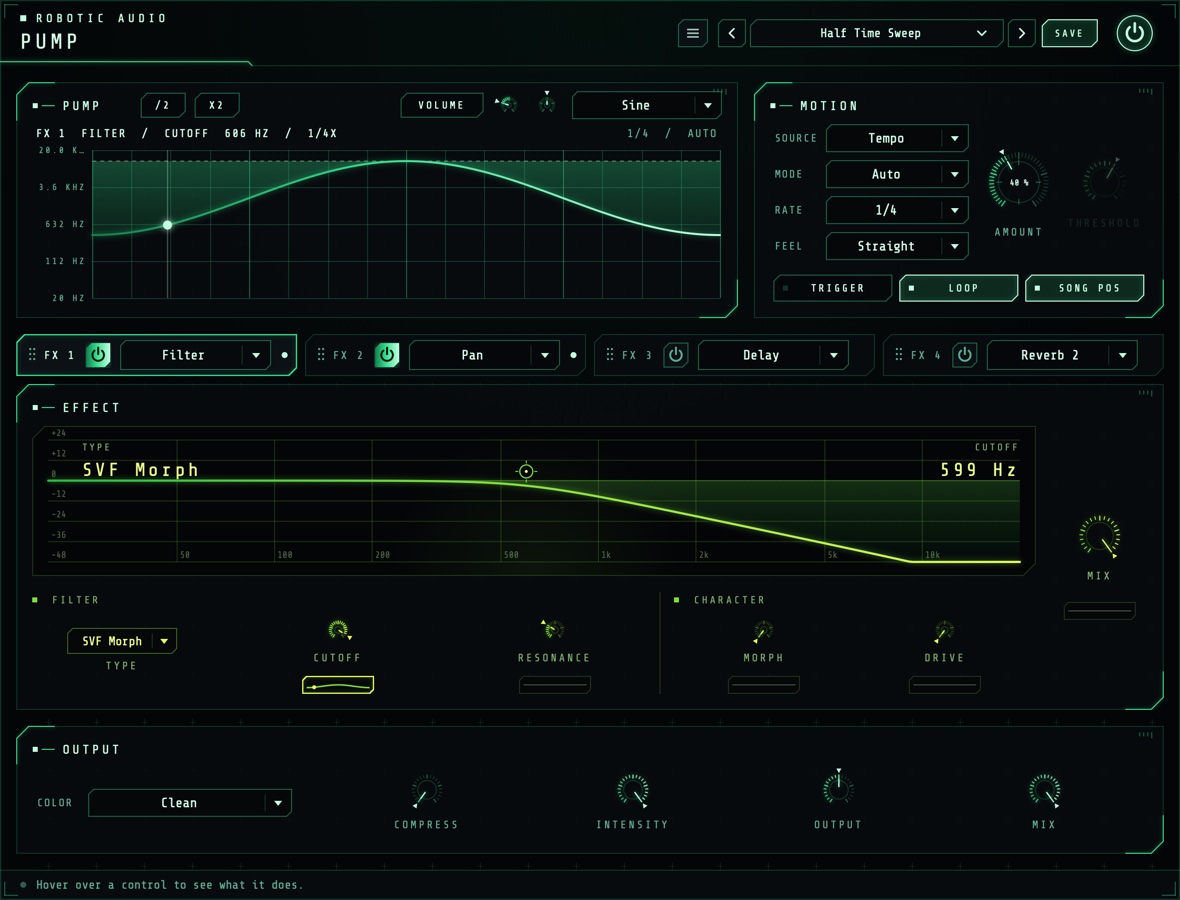
Task: Open the FX 3 Delay effect dropdown
Action: click(773, 355)
